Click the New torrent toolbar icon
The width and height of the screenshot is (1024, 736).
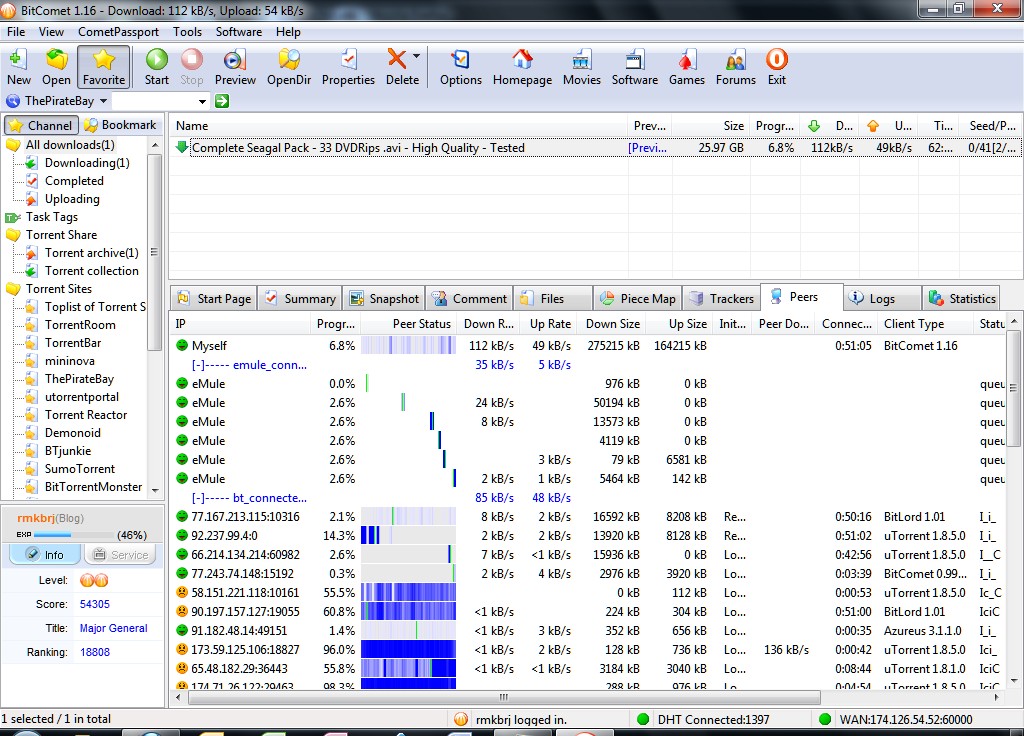[x=18, y=67]
